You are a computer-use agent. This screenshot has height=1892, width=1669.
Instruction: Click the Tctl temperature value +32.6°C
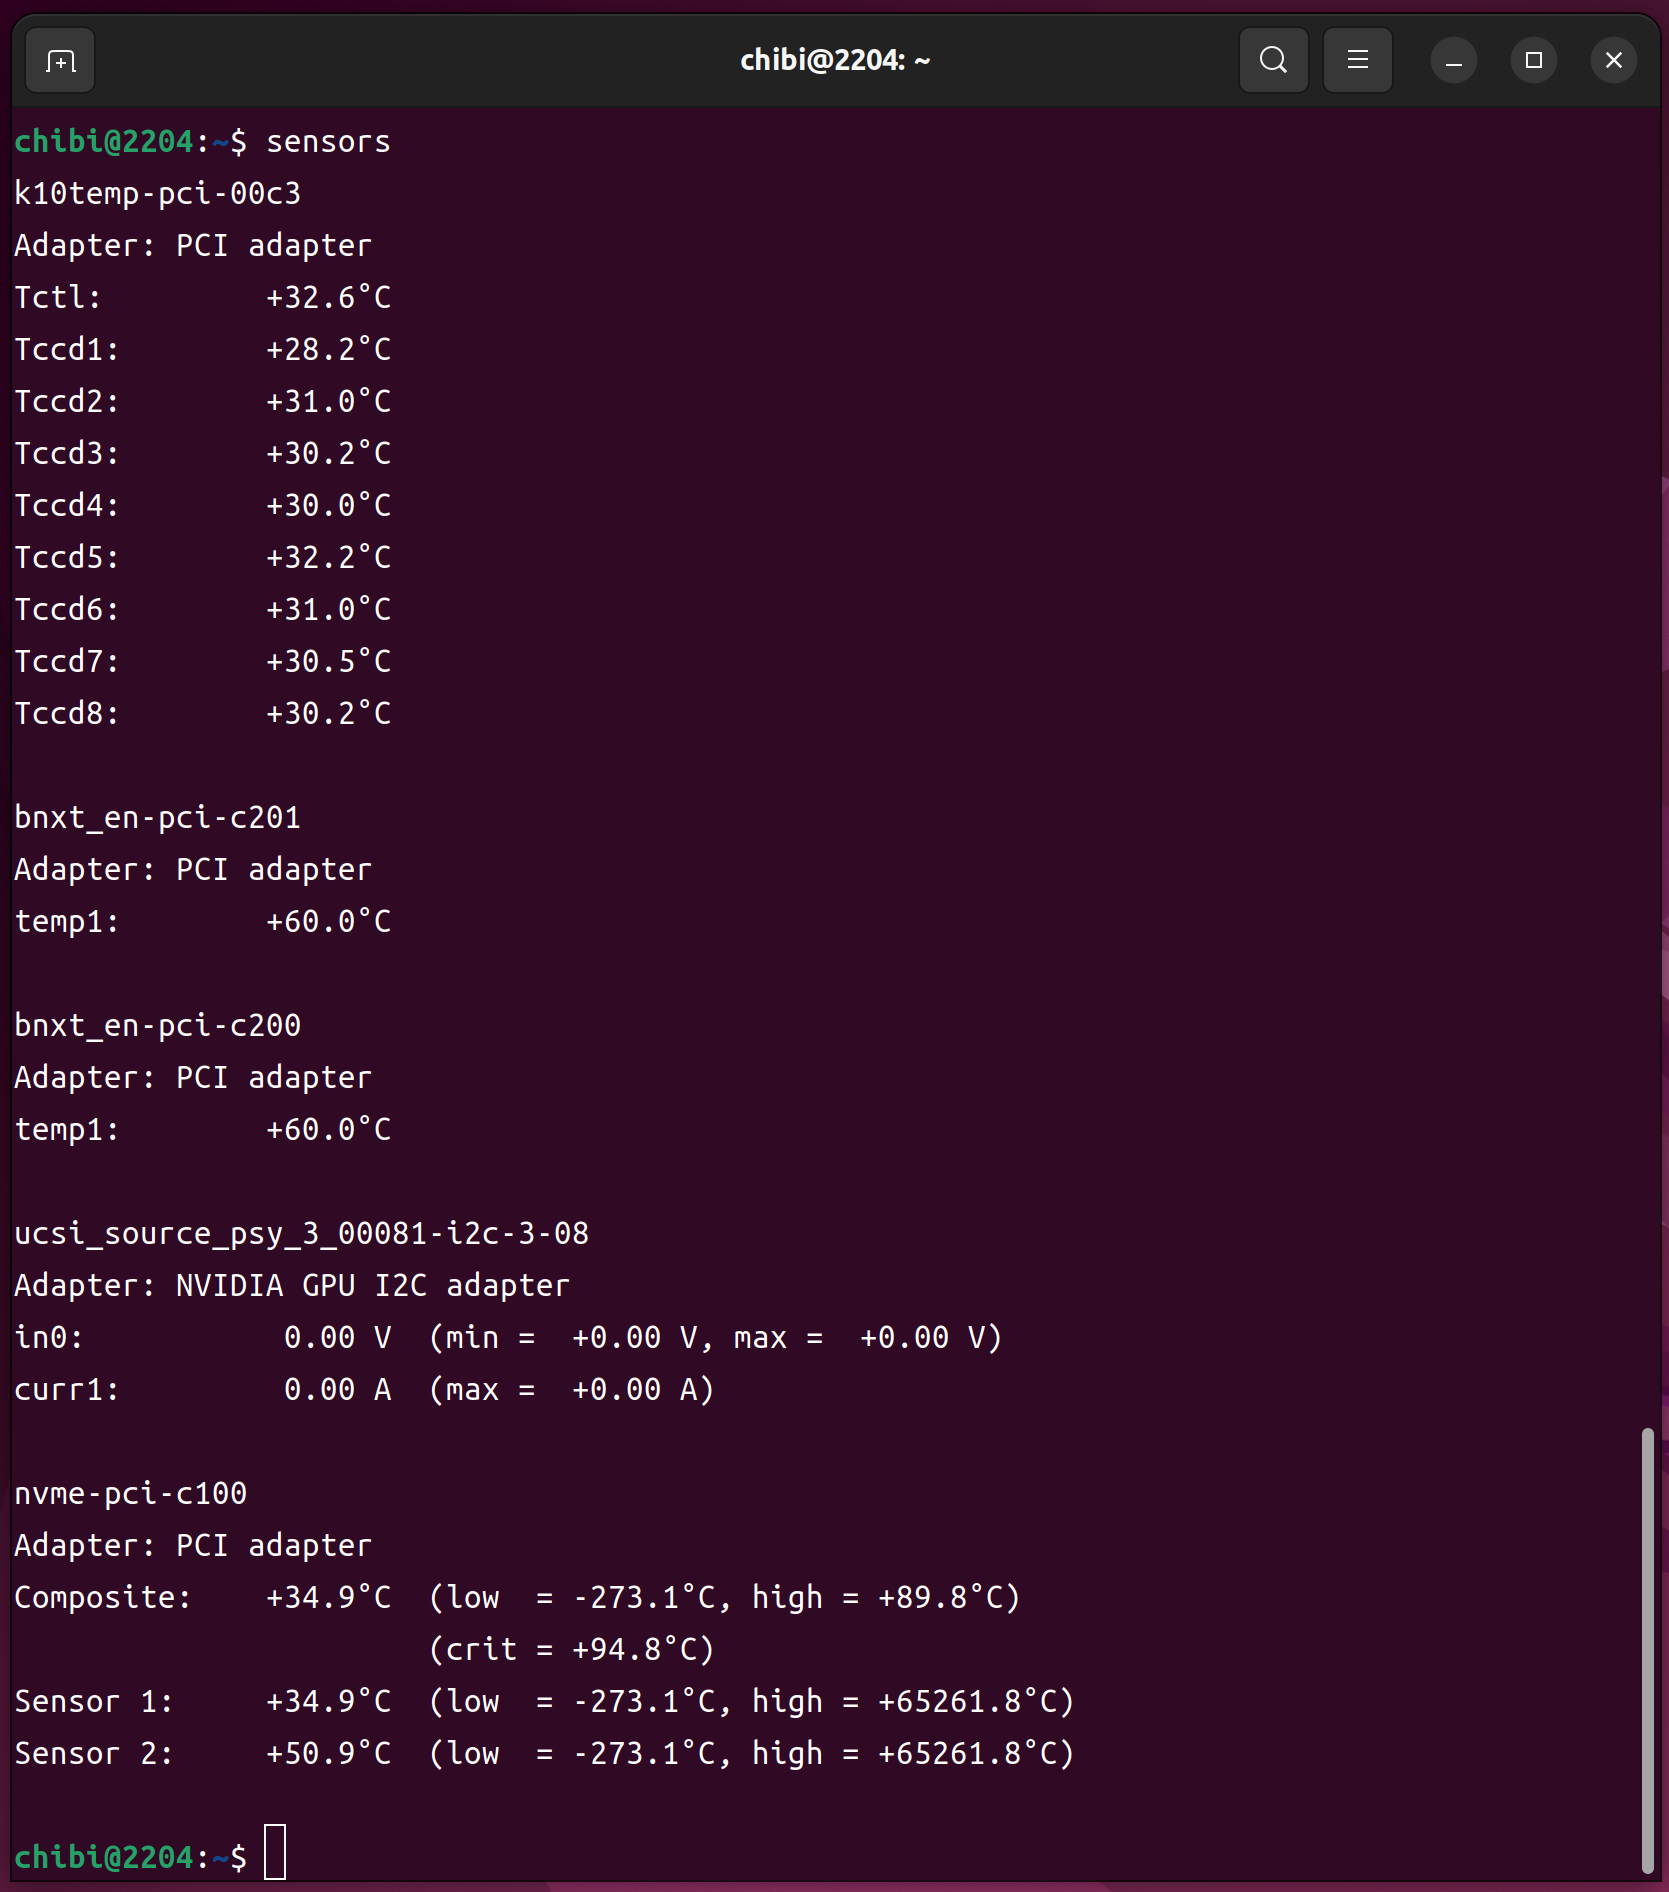pos(328,298)
